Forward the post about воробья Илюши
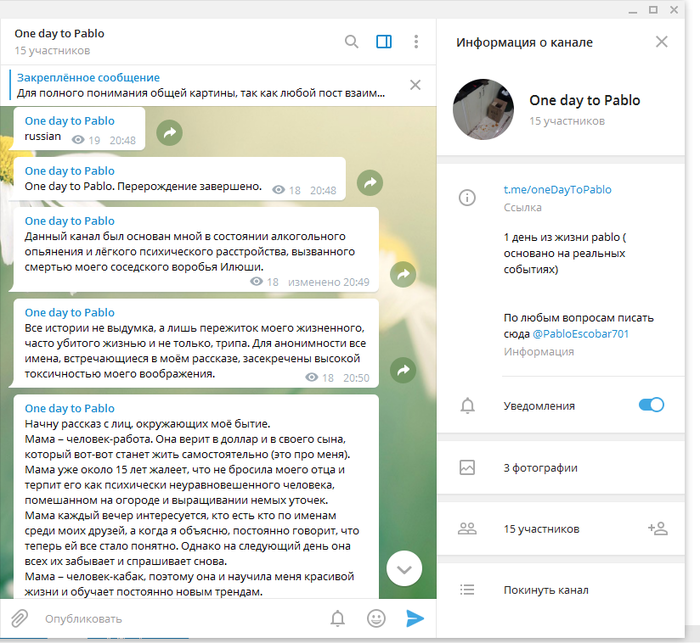Viewport: 700px width, 643px height. tap(403, 274)
